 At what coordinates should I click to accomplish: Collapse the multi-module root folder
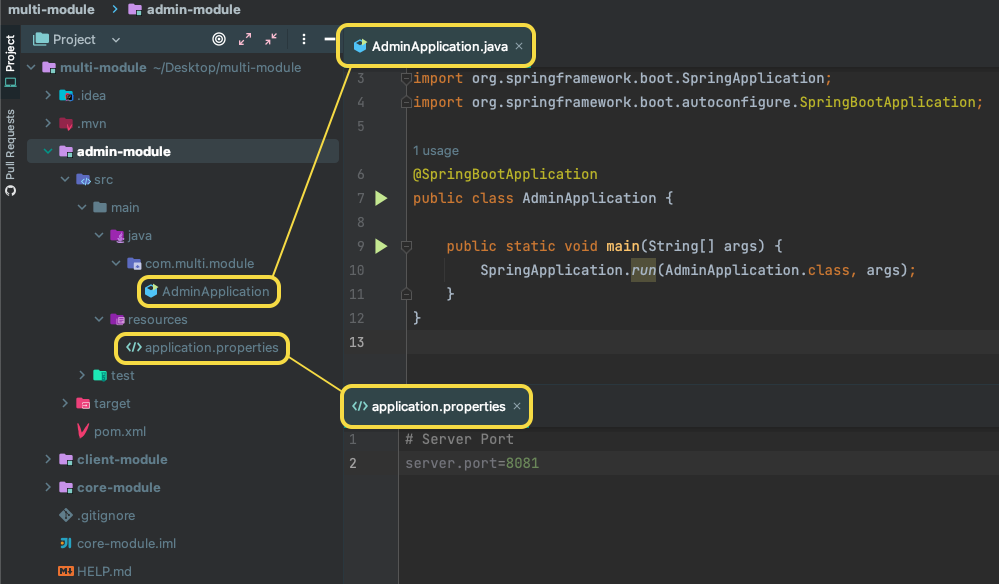click(31, 68)
